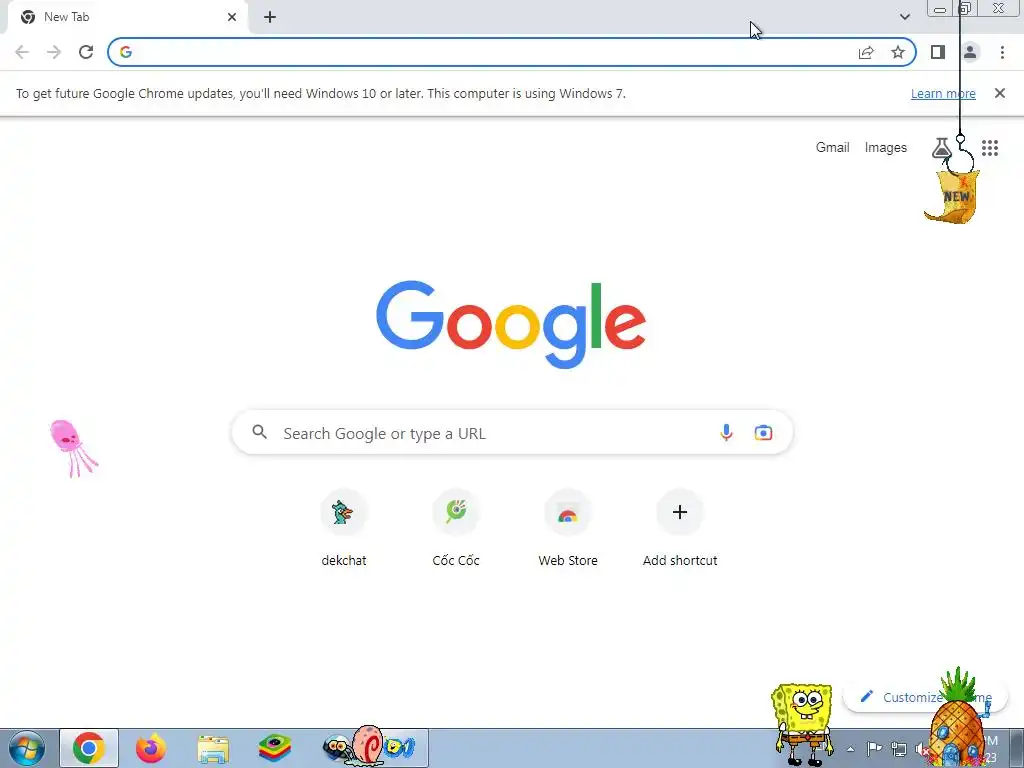
Task: Open the Google apps grid
Action: pyautogui.click(x=989, y=148)
